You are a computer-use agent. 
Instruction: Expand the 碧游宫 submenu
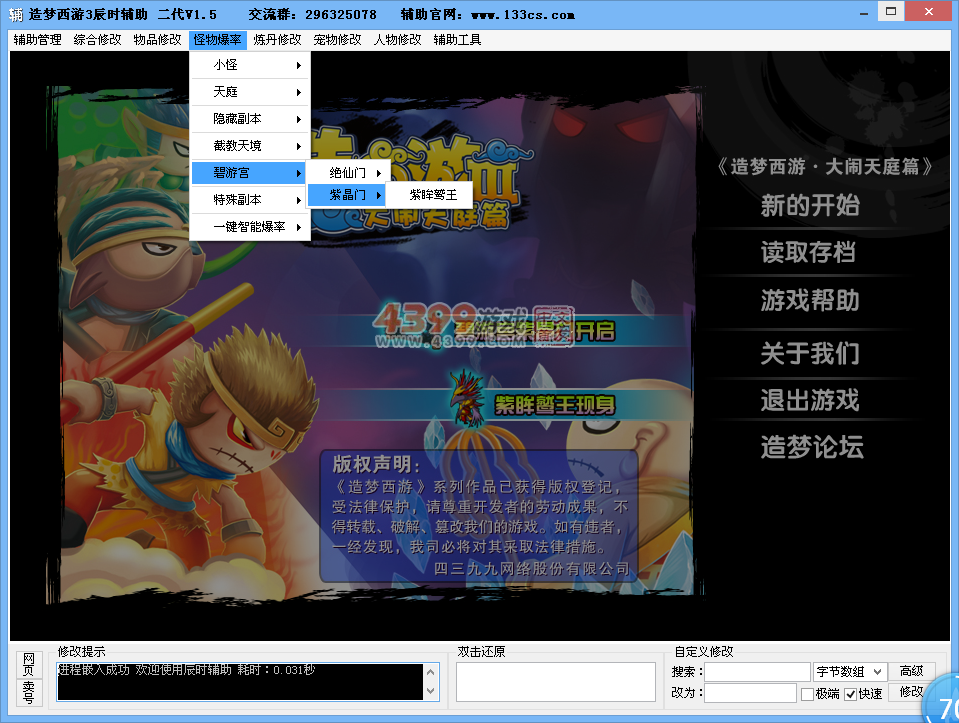click(x=249, y=172)
